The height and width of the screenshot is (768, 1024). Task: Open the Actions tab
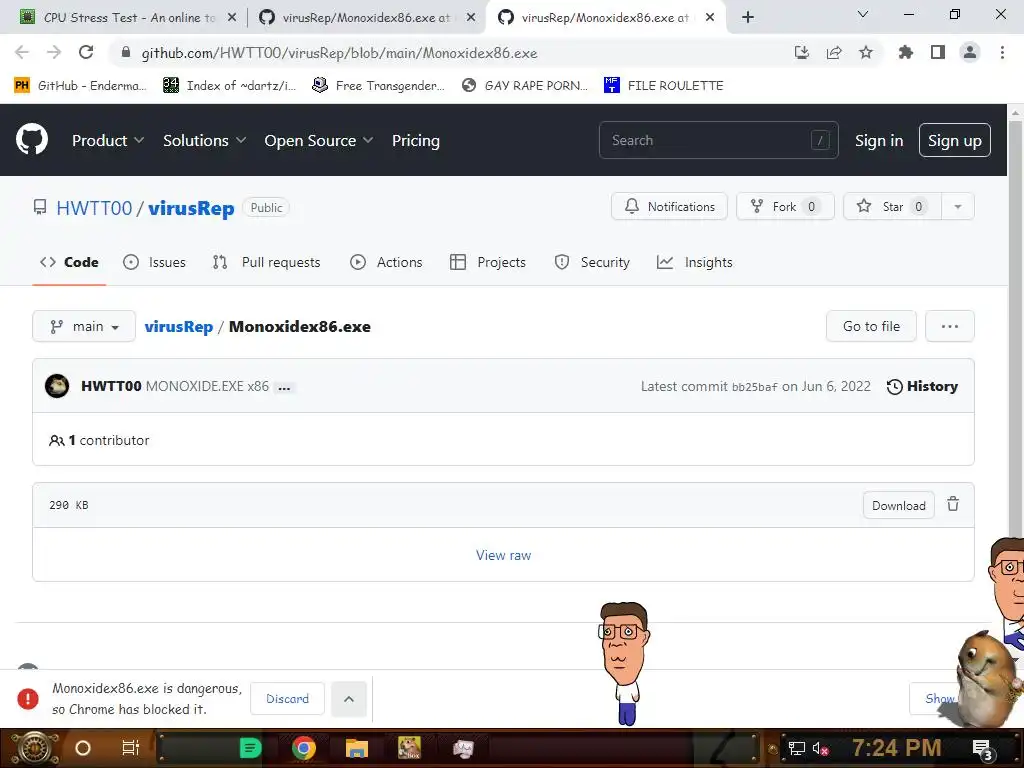point(386,262)
